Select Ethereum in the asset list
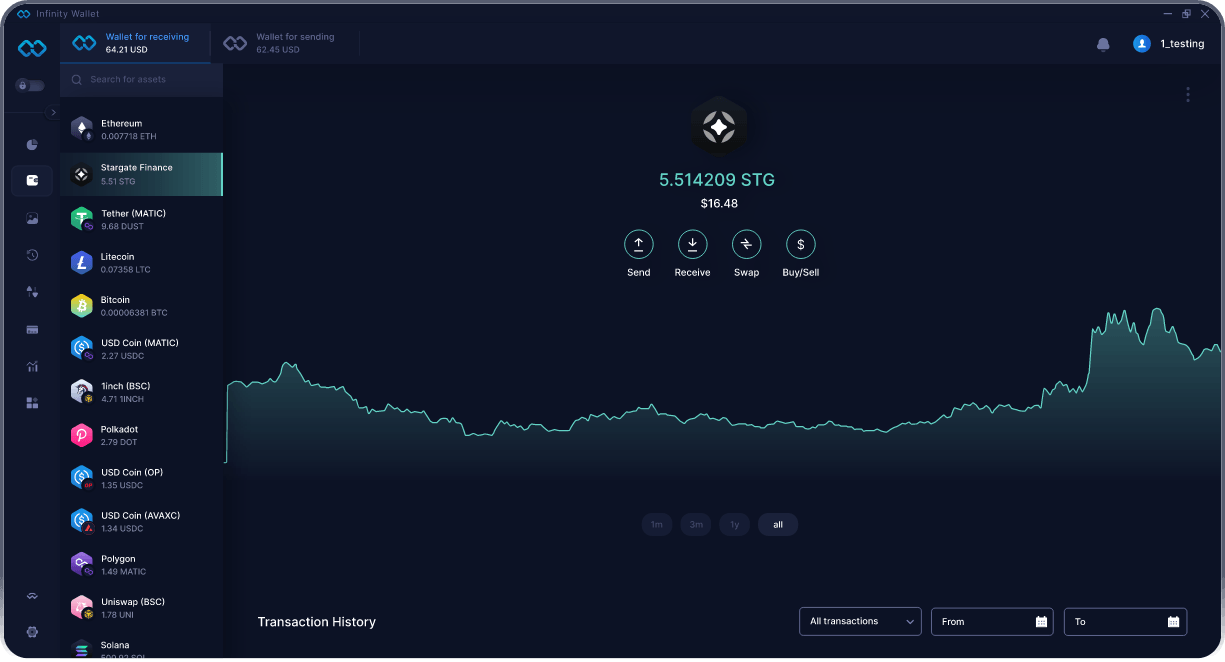Image resolution: width=1225 pixels, height=662 pixels. (142, 130)
